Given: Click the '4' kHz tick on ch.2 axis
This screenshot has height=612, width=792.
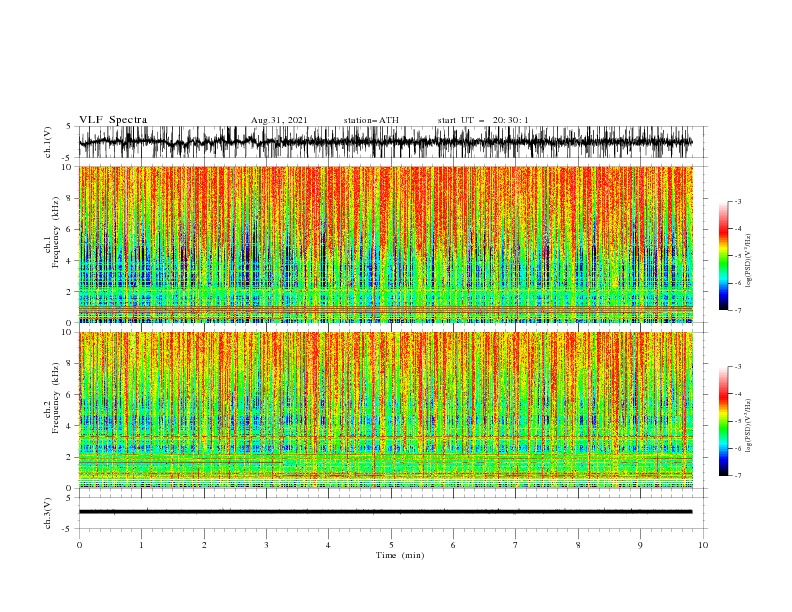Looking at the screenshot, I should click(69, 426).
